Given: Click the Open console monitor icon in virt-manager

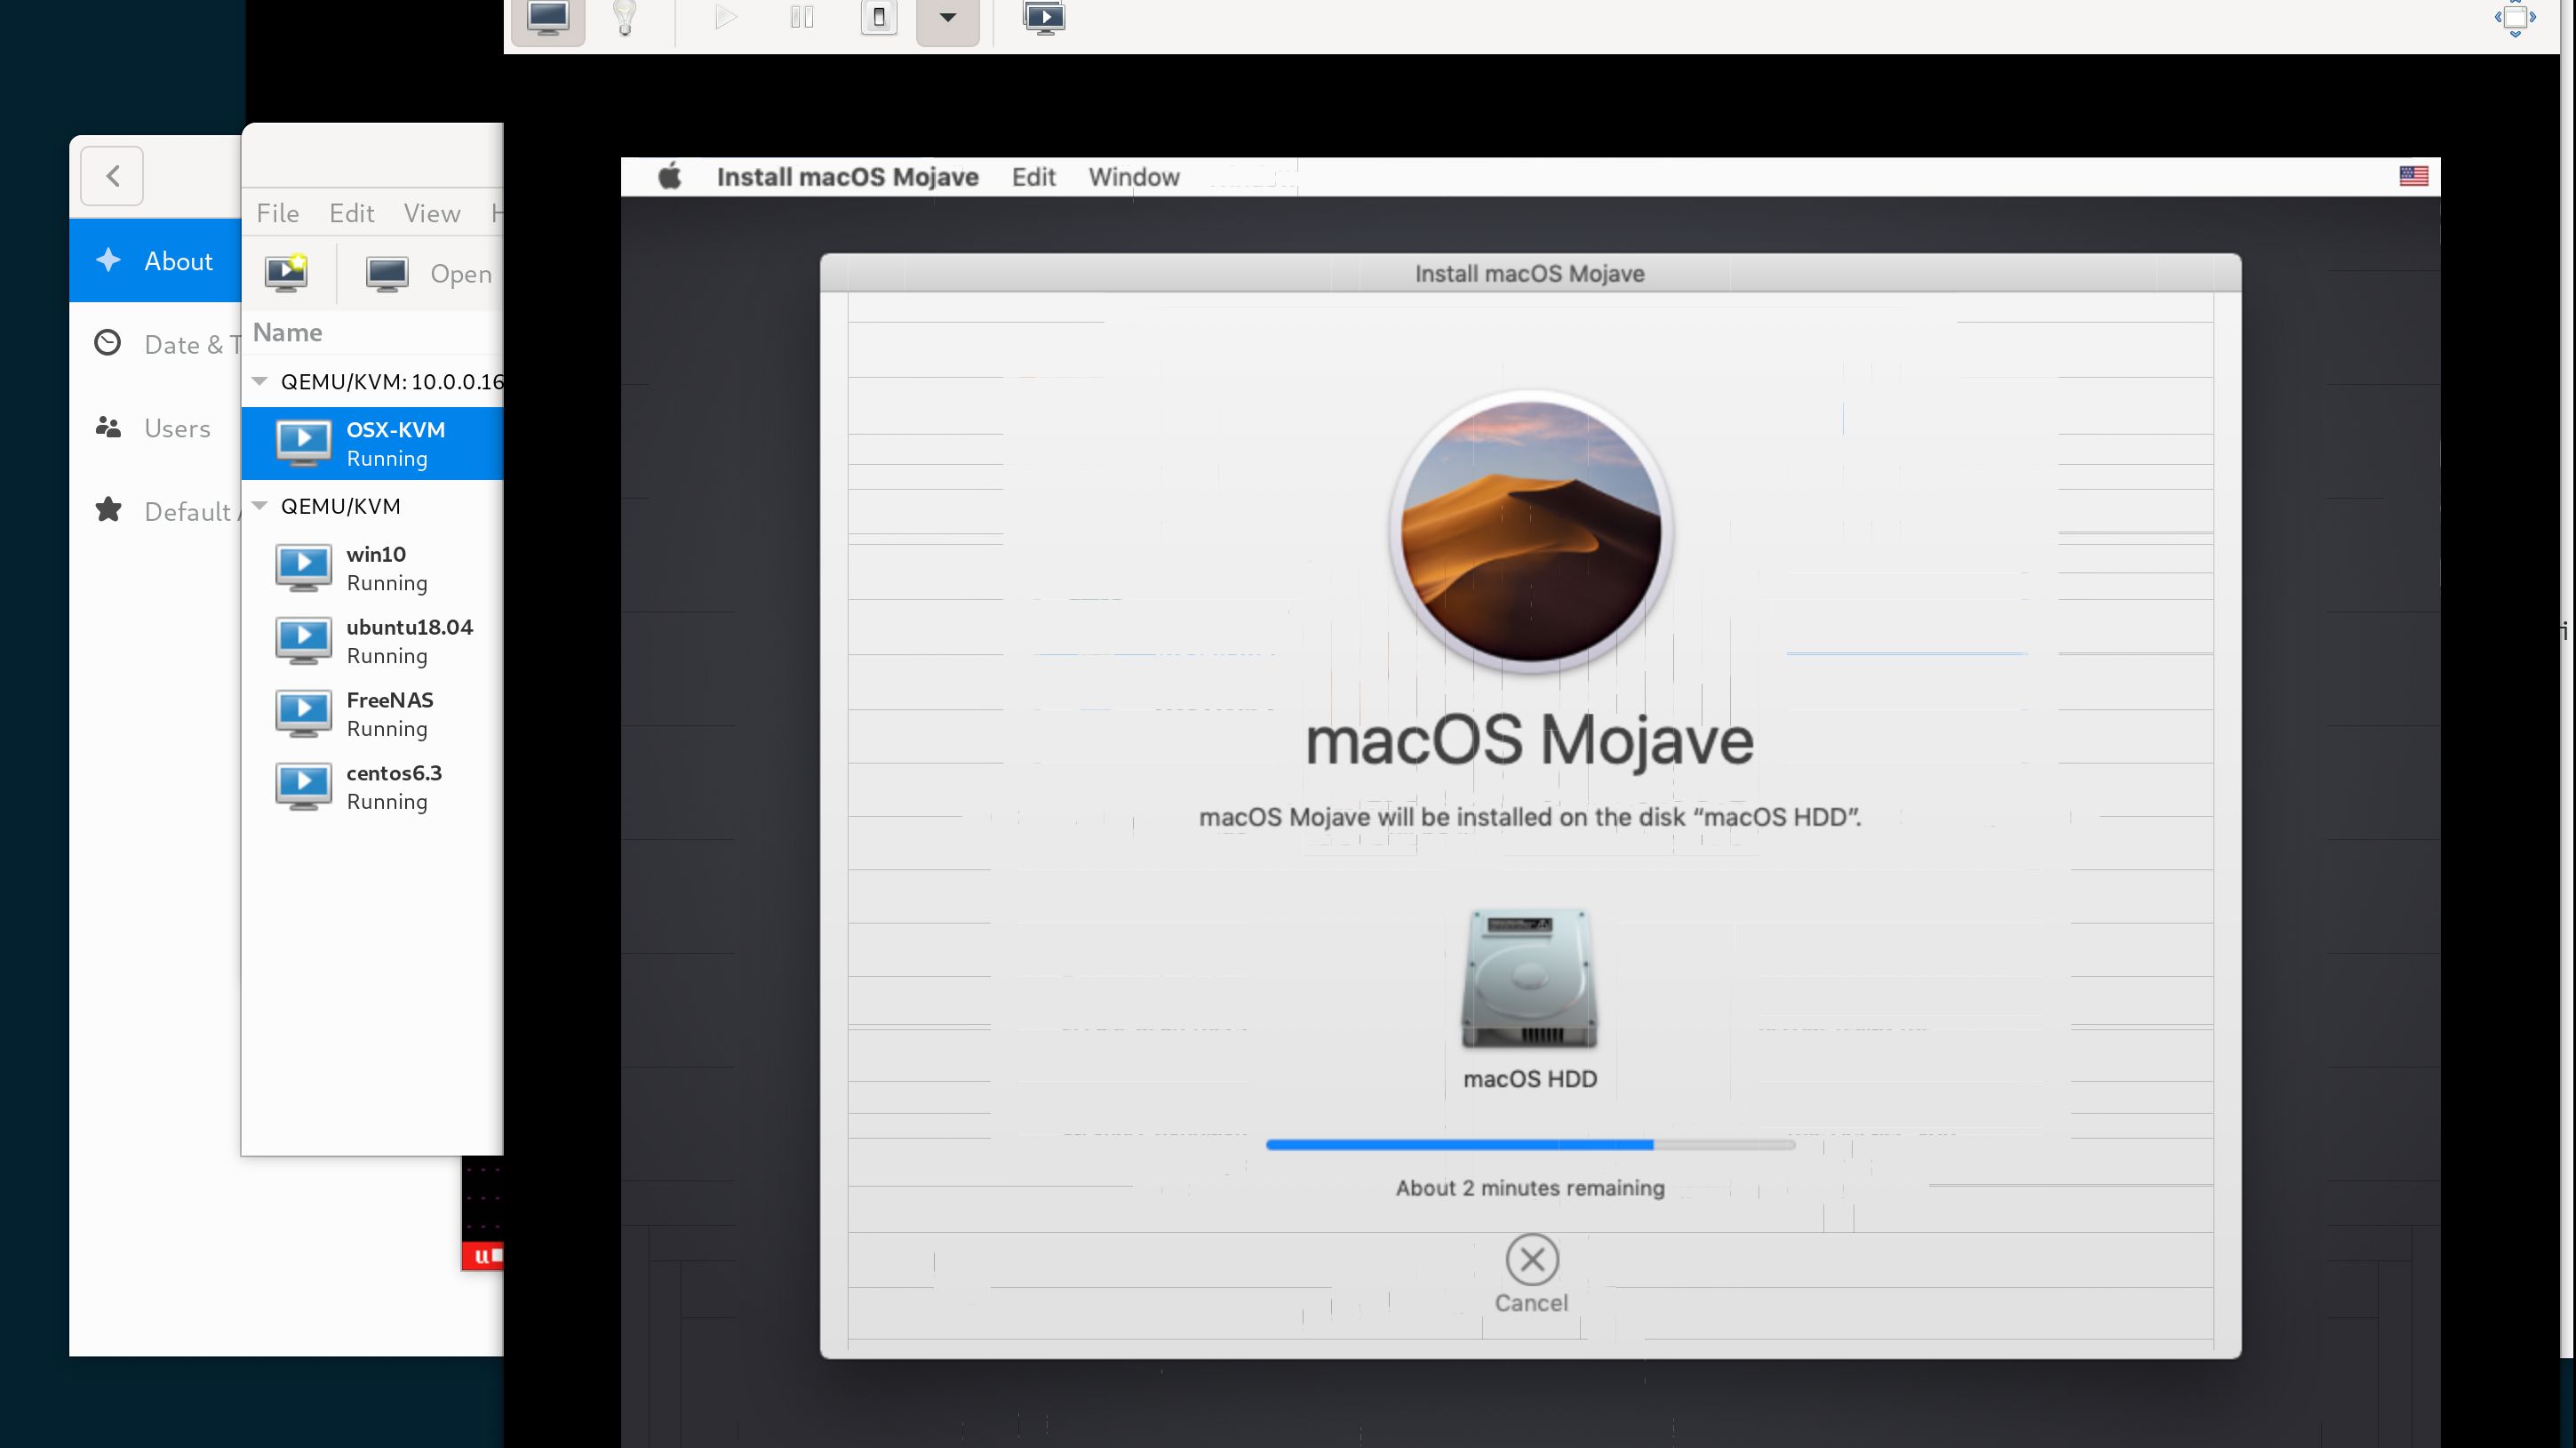Looking at the screenshot, I should pyautogui.click(x=388, y=272).
